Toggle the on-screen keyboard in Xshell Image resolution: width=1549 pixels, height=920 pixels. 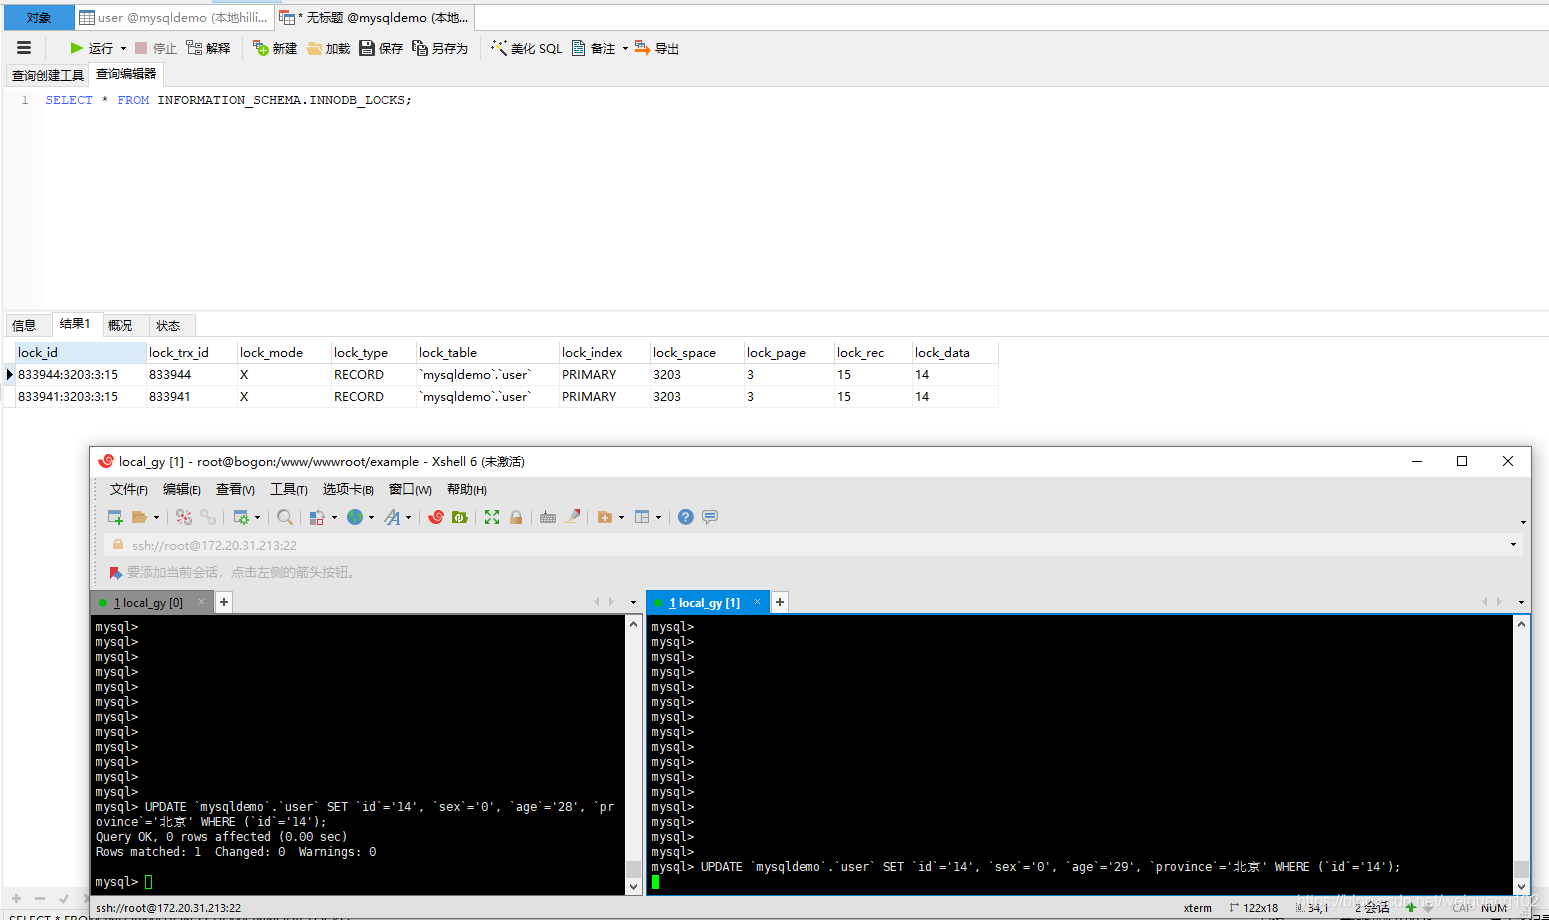pos(547,516)
